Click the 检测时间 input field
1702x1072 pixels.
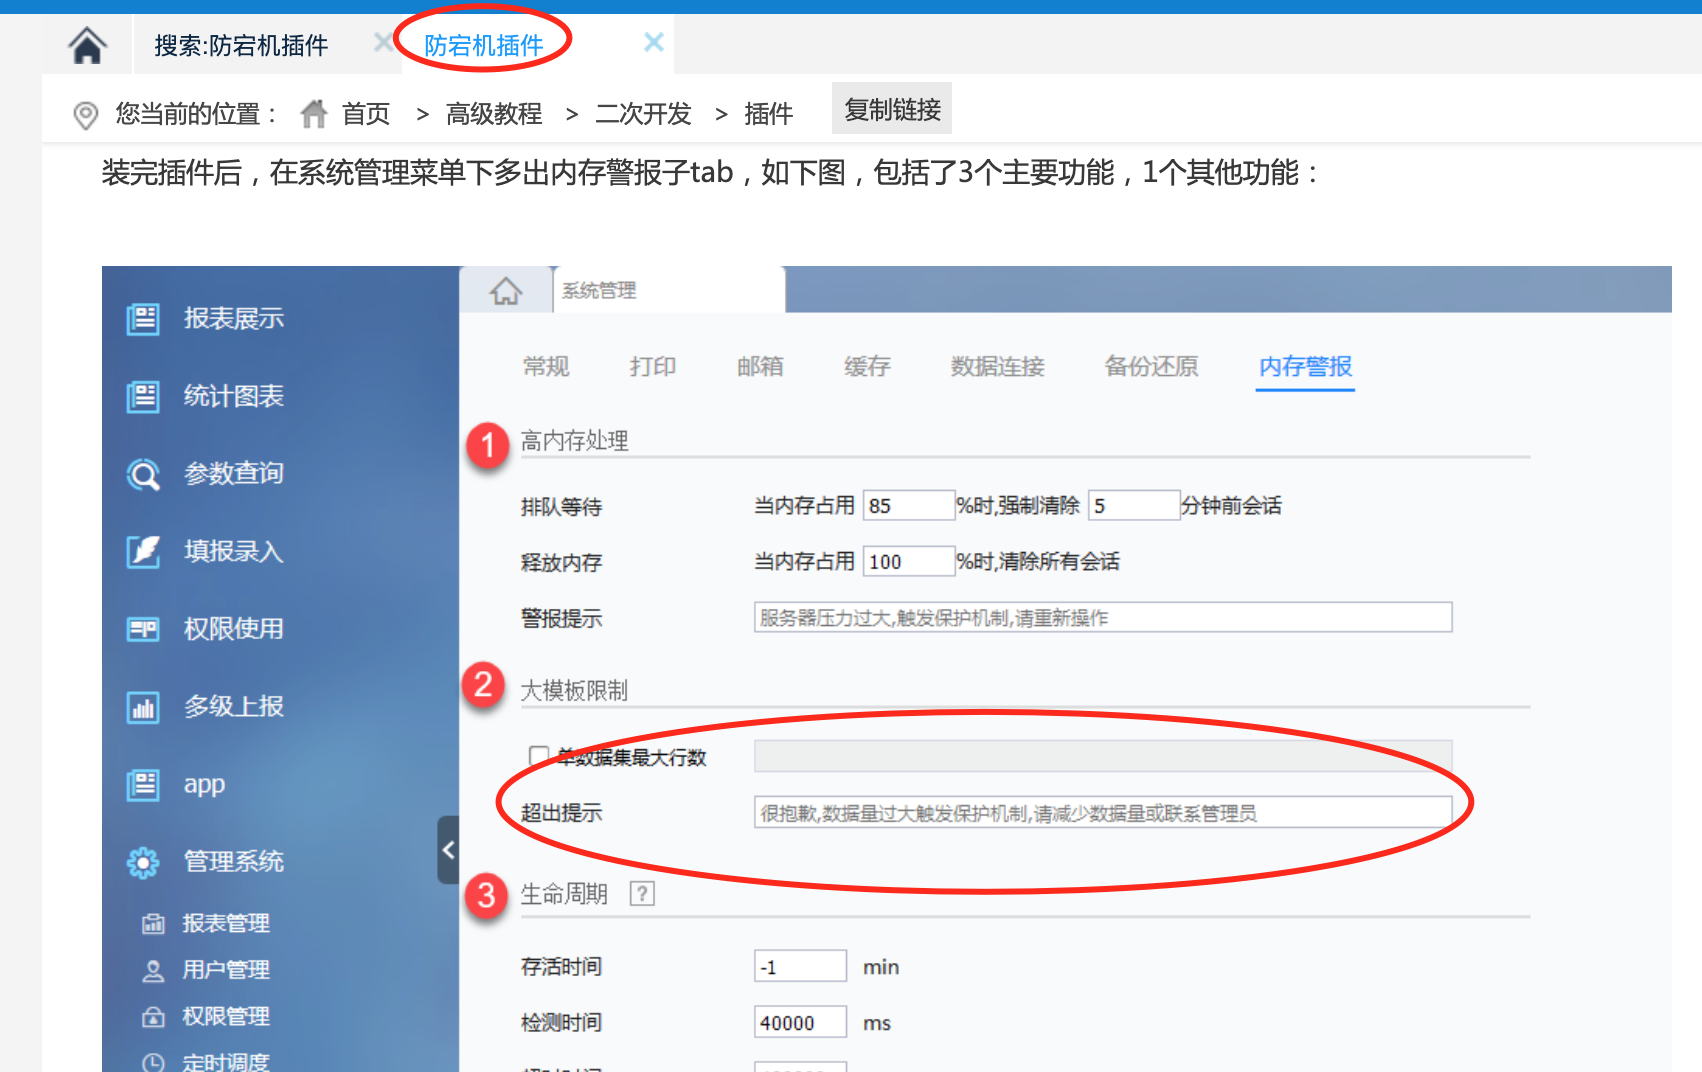click(x=799, y=1022)
